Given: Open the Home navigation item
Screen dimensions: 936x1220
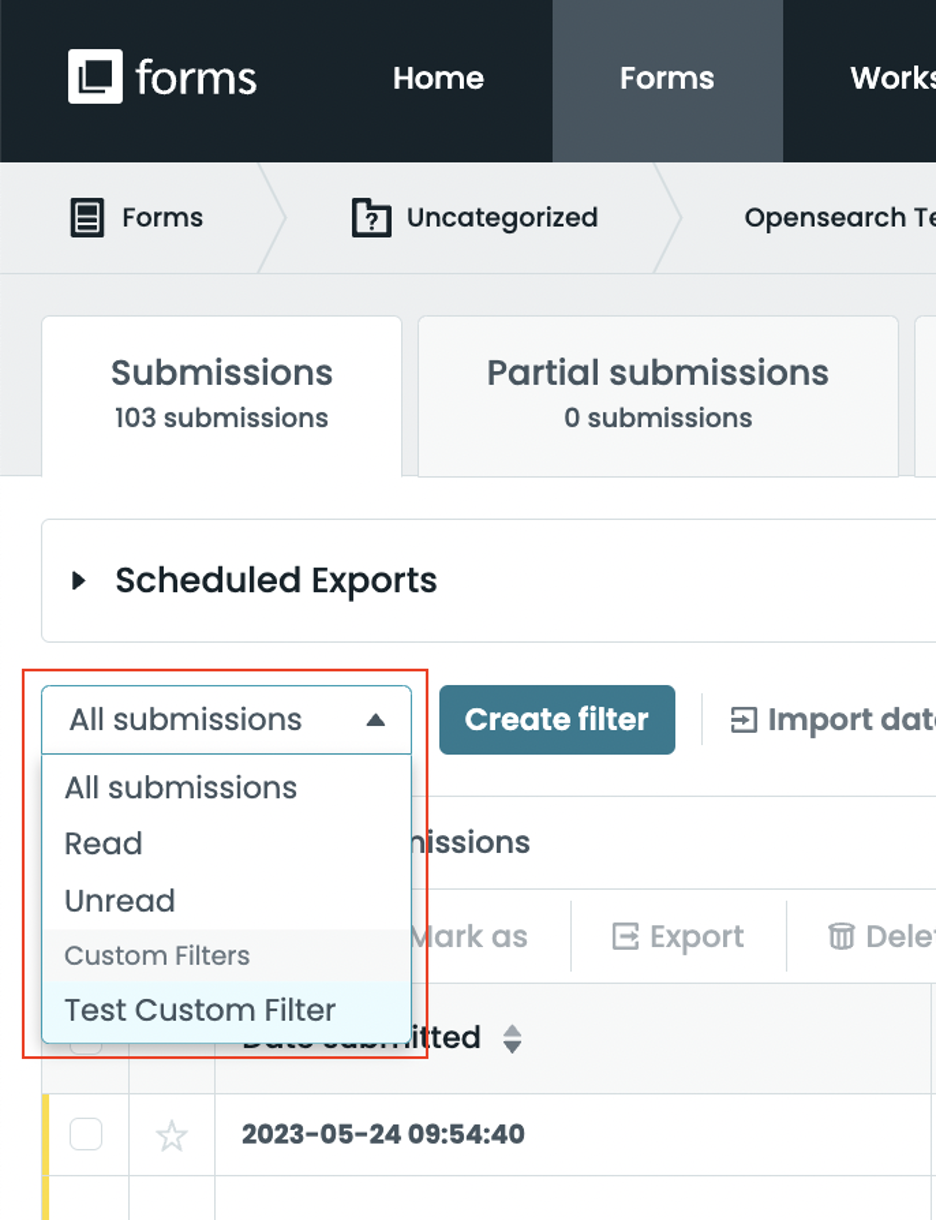Looking at the screenshot, I should point(438,78).
